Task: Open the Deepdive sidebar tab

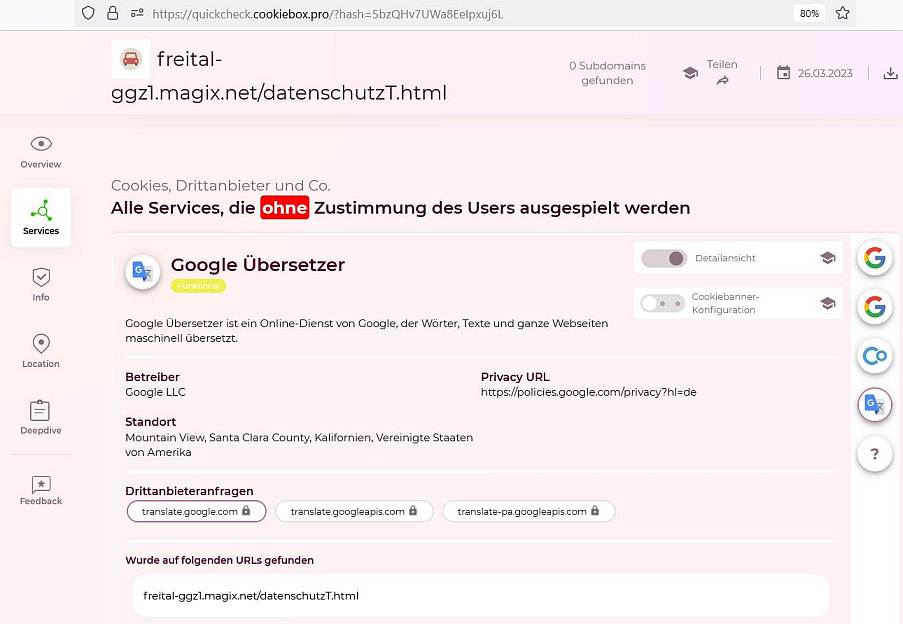Action: point(41,417)
